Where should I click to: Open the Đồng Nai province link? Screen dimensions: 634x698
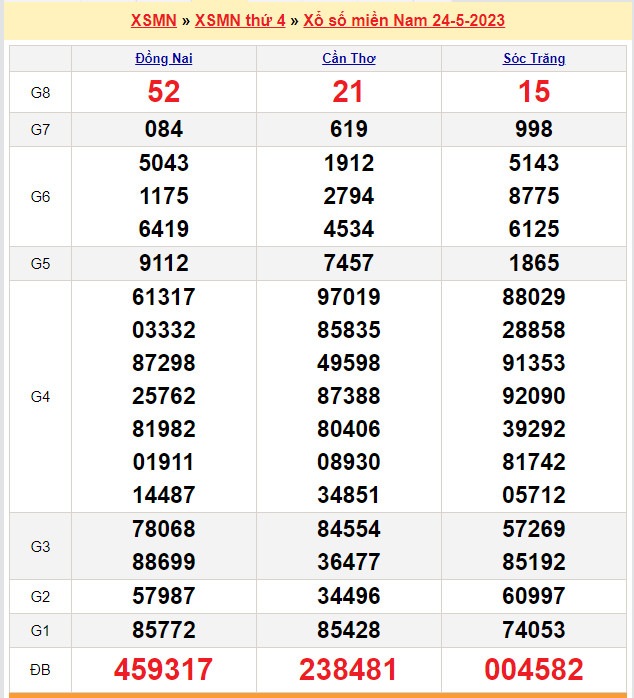(164, 58)
